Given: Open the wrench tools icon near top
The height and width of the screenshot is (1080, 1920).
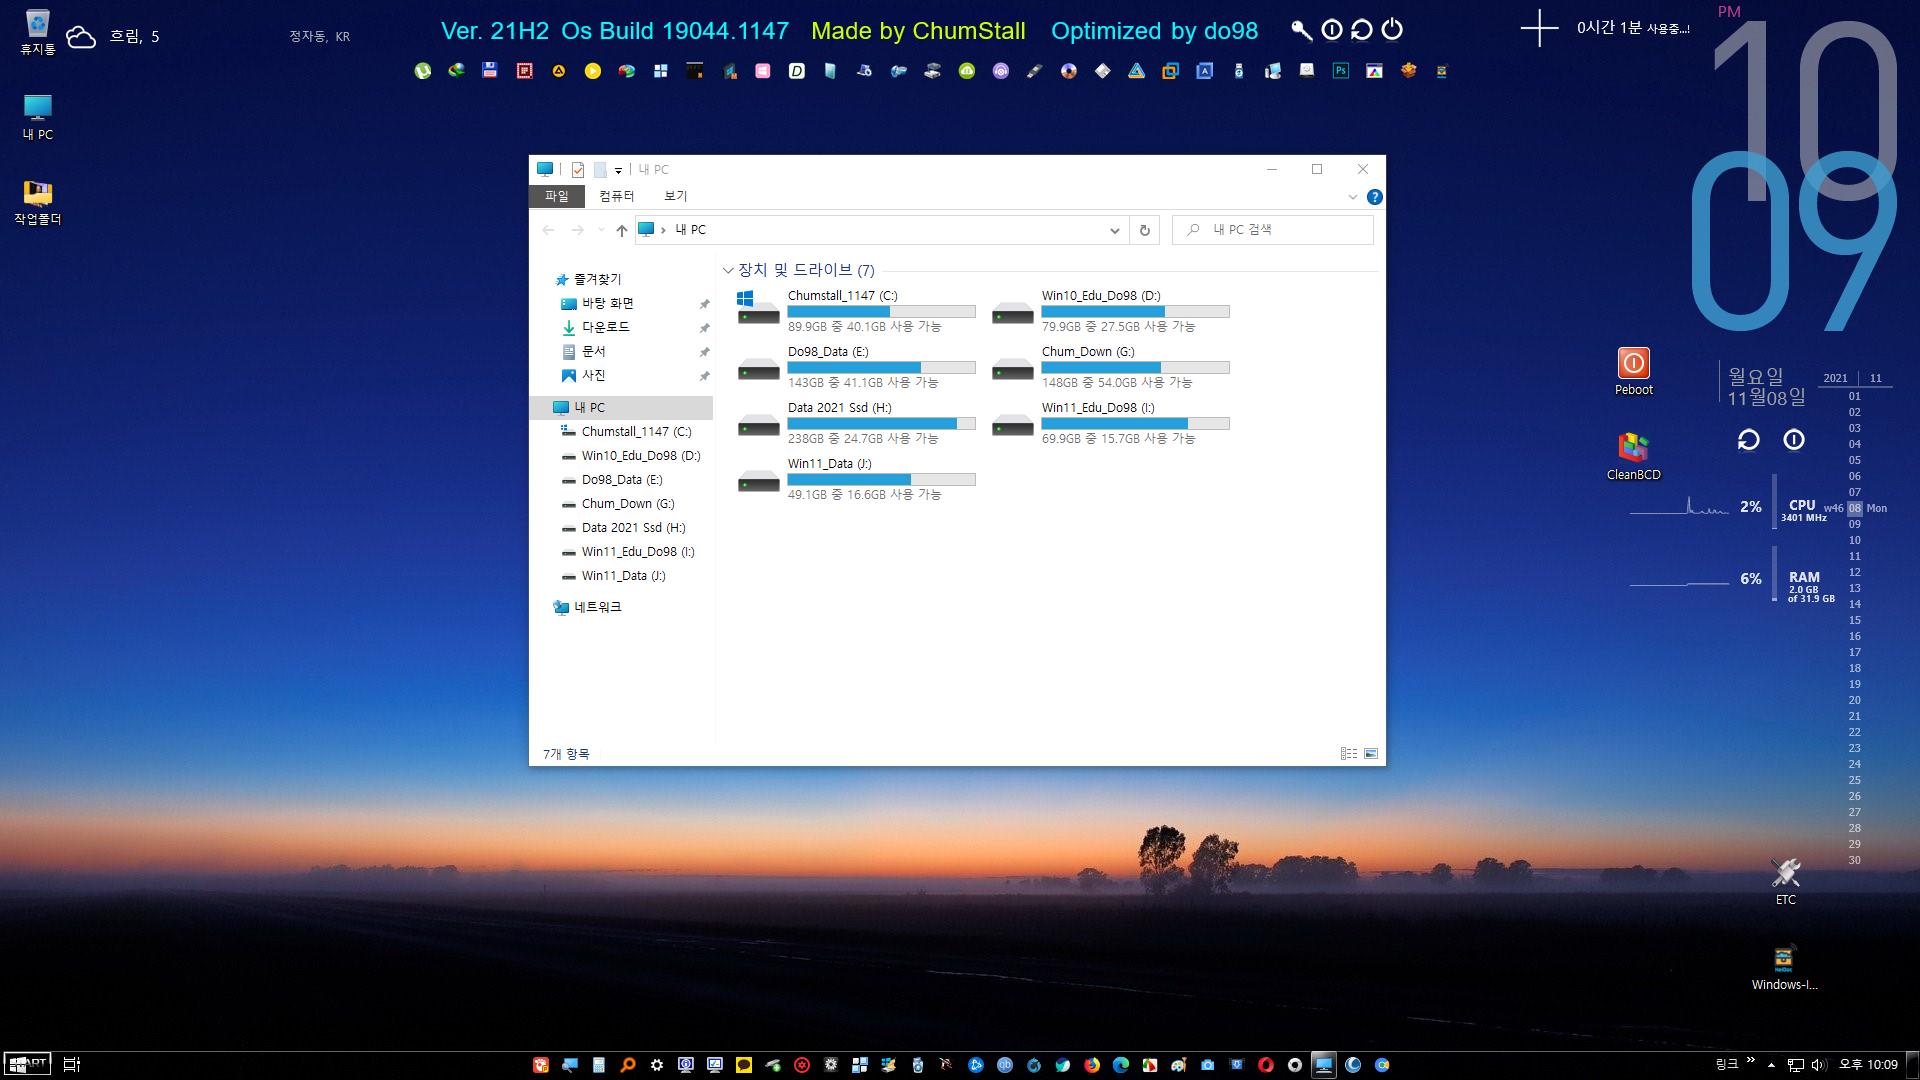Looking at the screenshot, I should coord(1301,30).
